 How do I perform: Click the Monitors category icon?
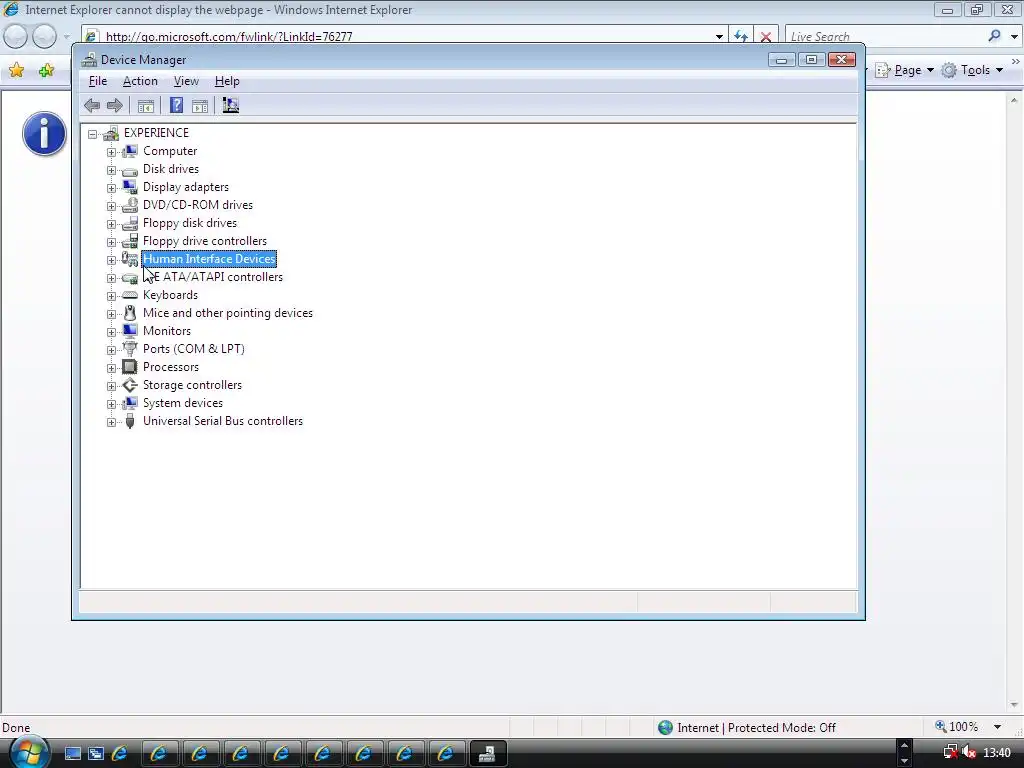(x=130, y=331)
